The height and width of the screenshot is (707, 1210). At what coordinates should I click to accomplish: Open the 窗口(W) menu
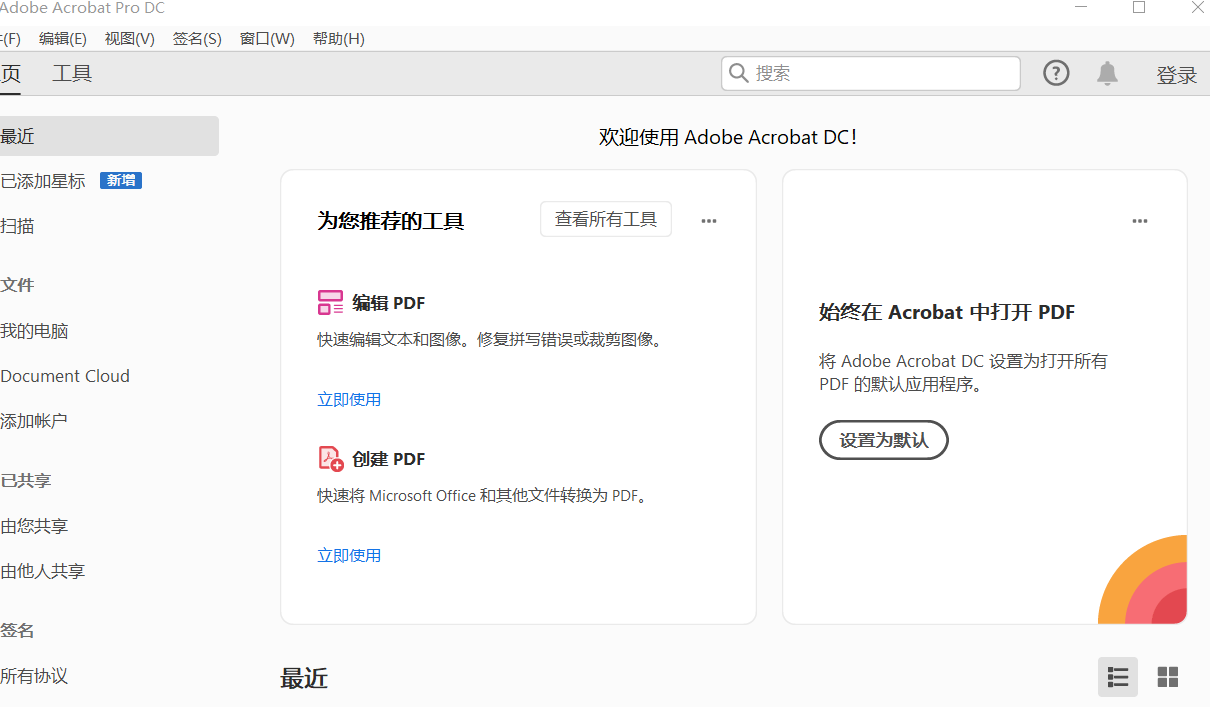click(x=267, y=39)
